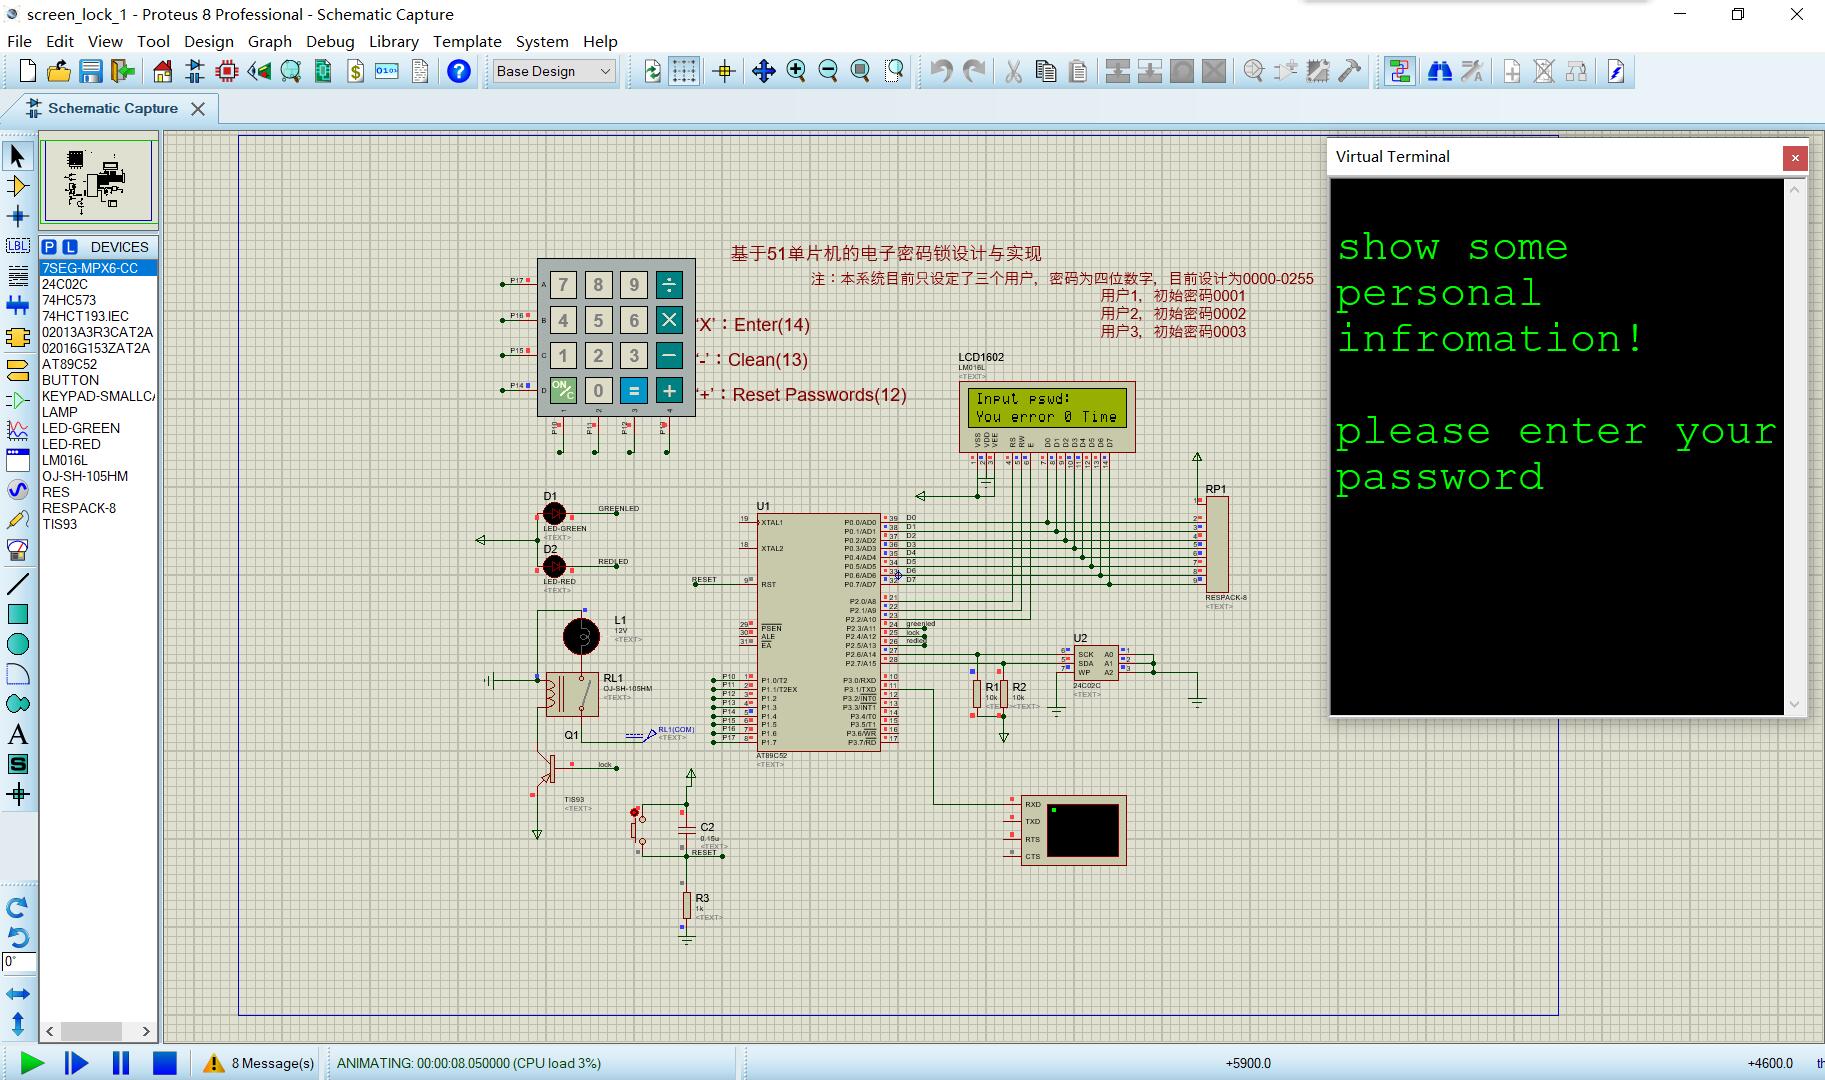Open a project with the folder icon
The image size is (1825, 1080).
pos(59,71)
